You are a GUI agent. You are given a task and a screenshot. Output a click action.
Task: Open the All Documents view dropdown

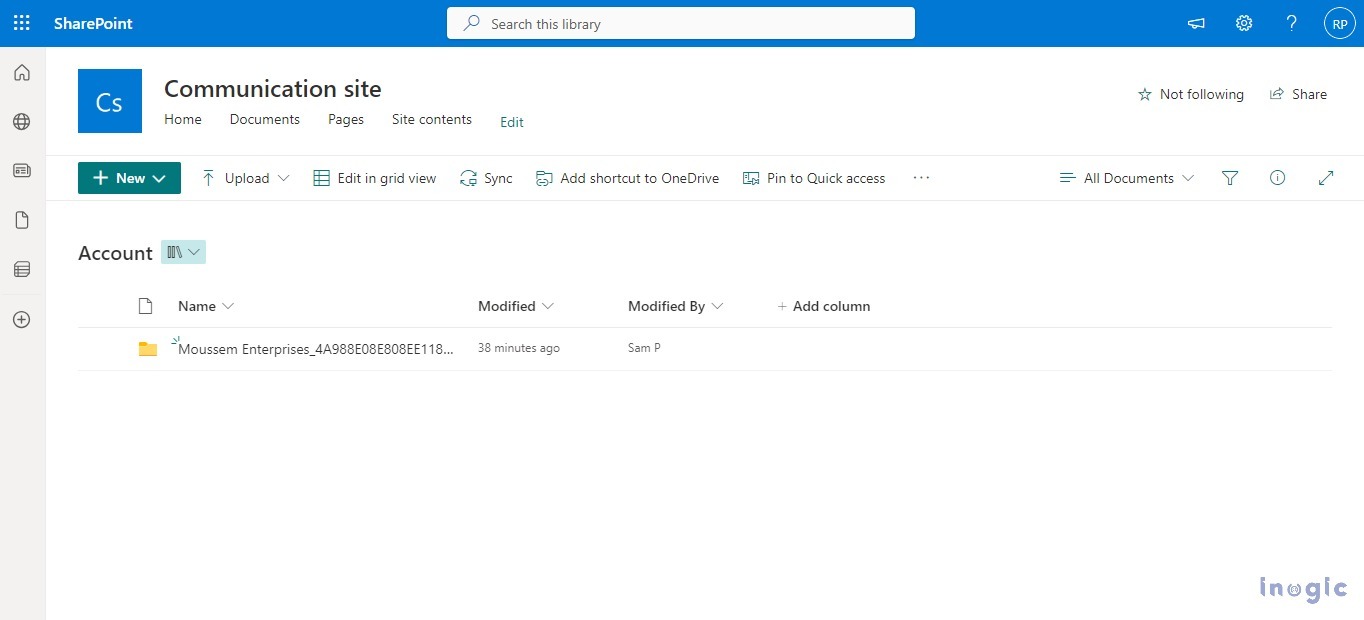pyautogui.click(x=1127, y=178)
